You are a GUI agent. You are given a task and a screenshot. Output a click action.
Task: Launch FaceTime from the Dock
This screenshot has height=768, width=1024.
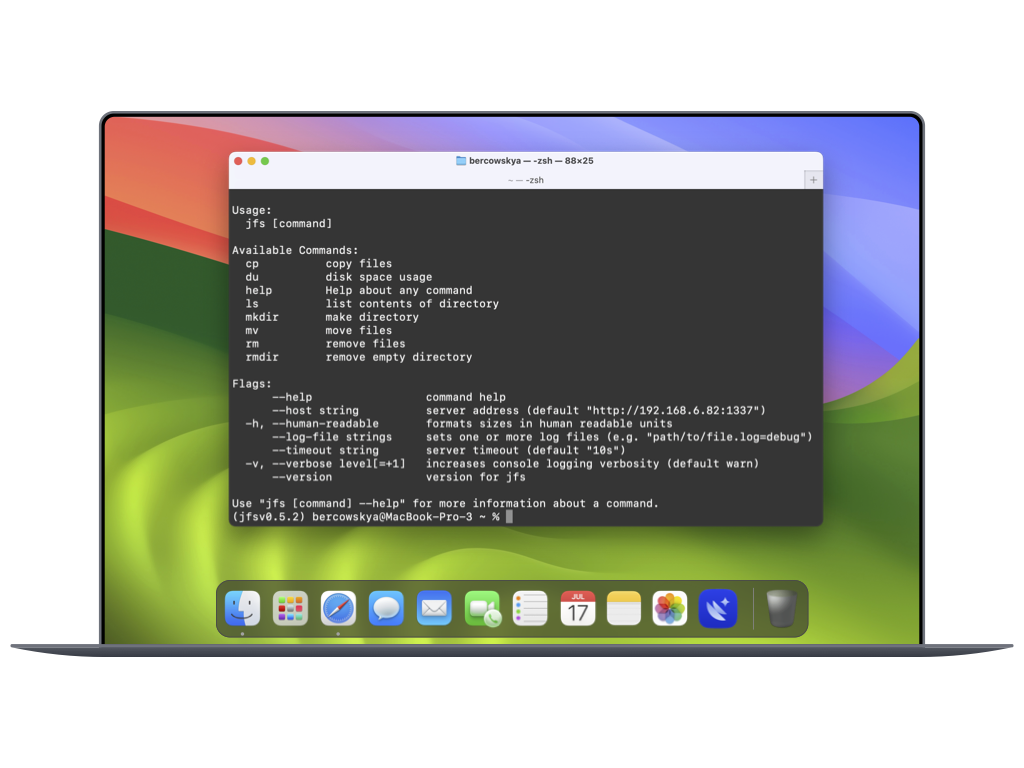[x=482, y=608]
